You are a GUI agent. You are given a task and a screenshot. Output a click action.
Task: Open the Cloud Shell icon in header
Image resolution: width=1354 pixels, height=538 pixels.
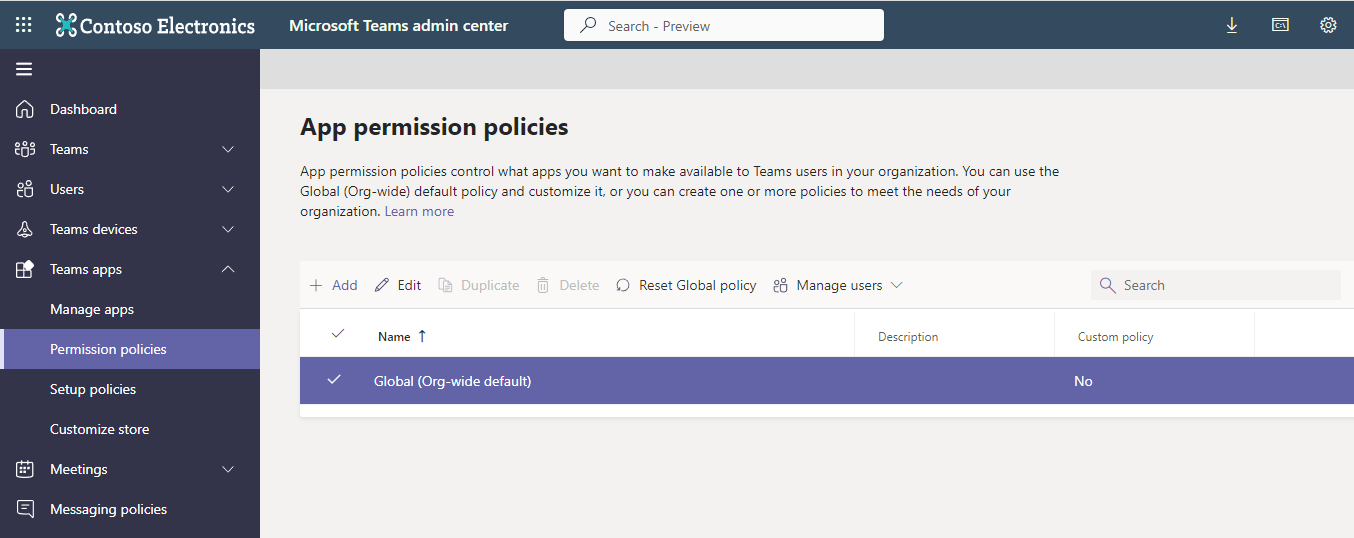point(1280,25)
